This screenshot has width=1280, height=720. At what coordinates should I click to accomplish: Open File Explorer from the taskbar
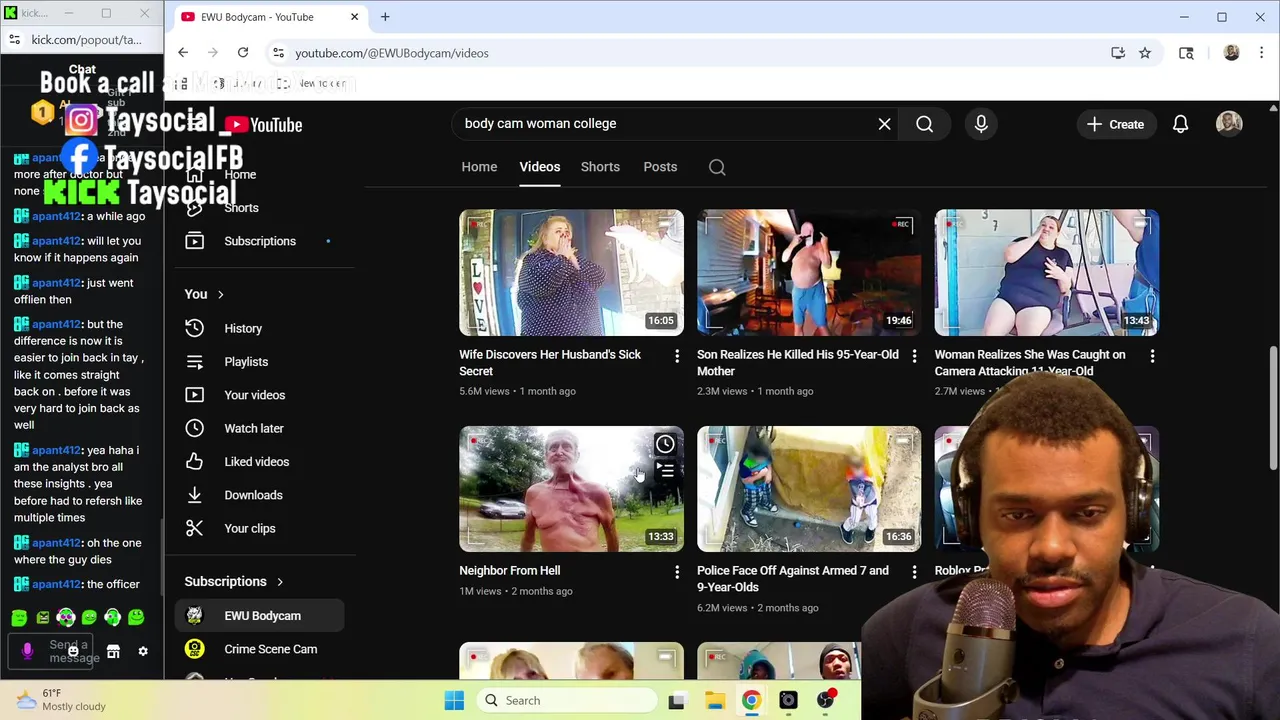pyautogui.click(x=714, y=701)
